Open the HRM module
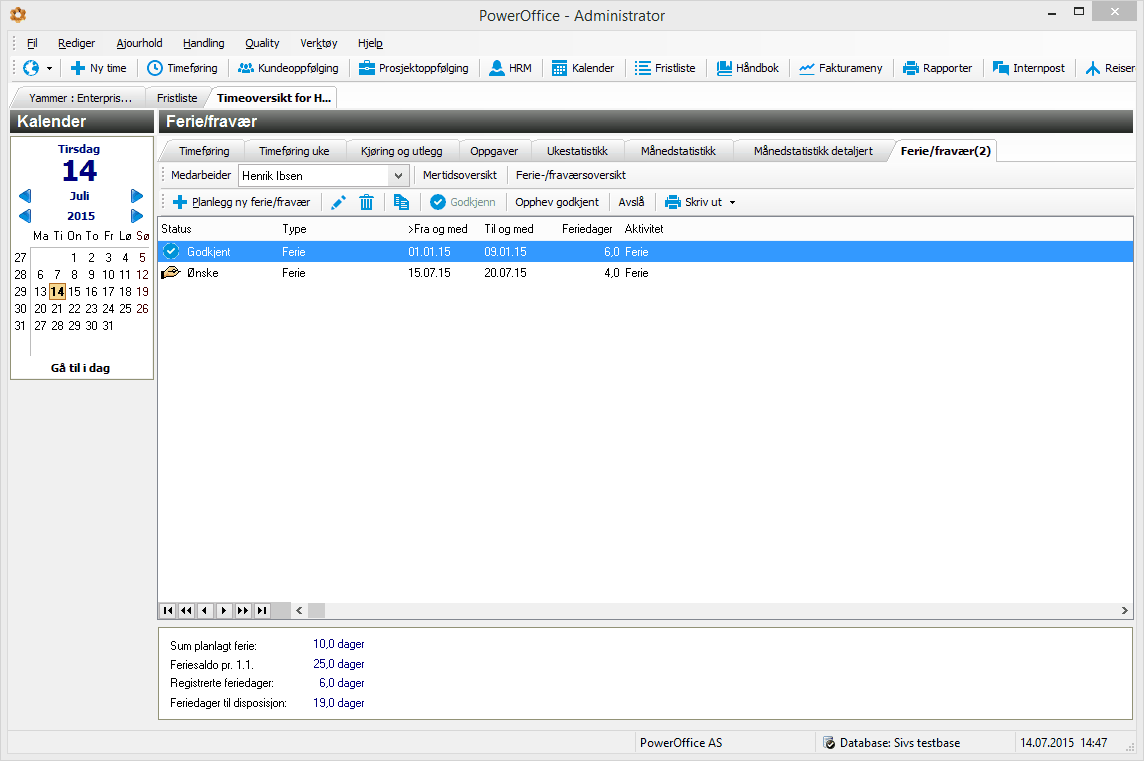This screenshot has height=761, width=1144. [x=510, y=68]
